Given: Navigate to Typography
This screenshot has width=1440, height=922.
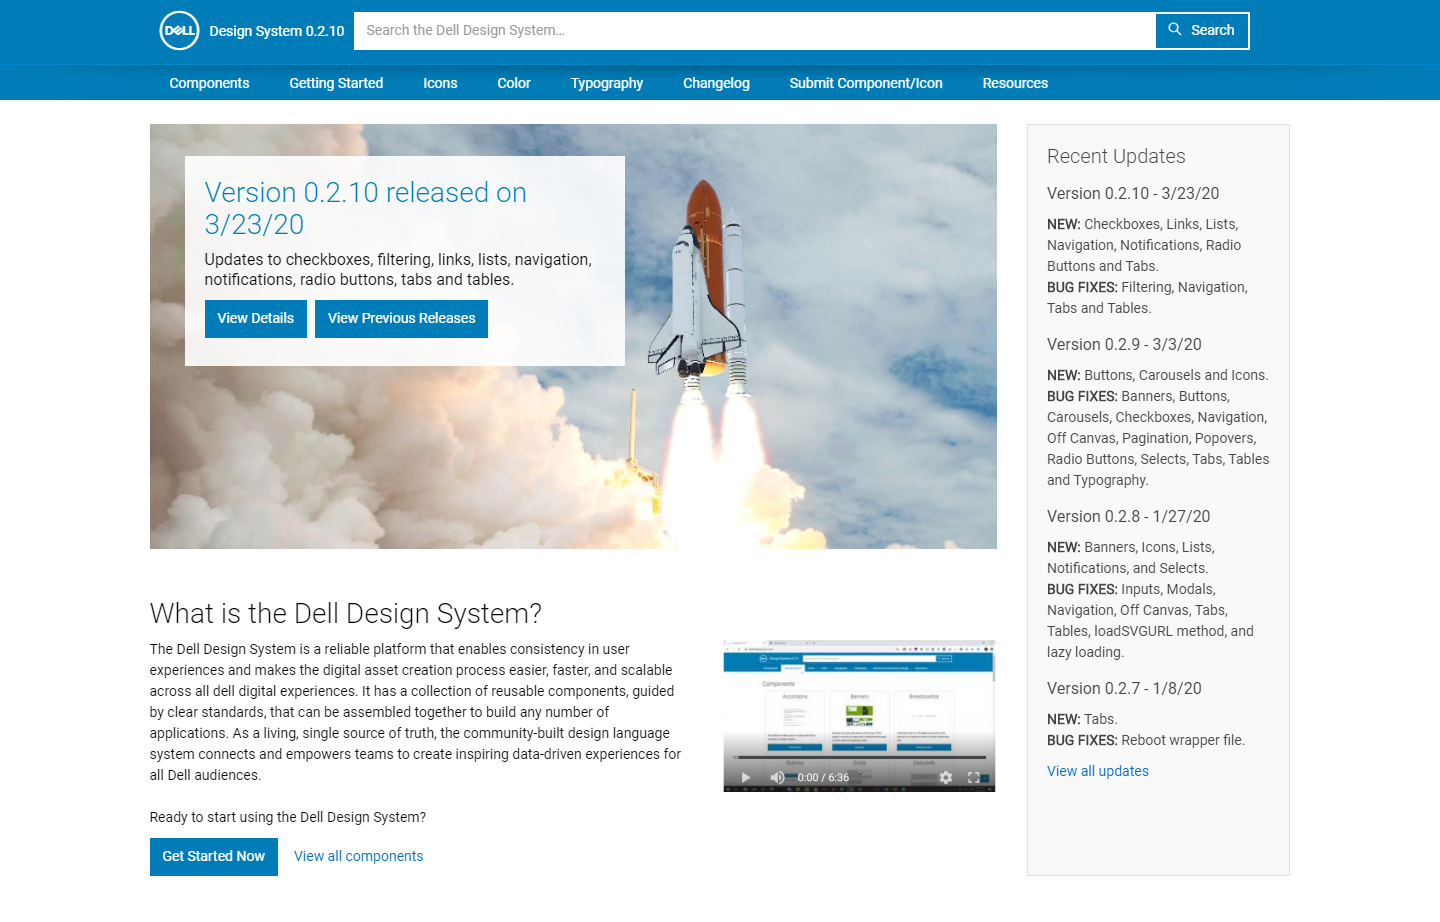Looking at the screenshot, I should 607,83.
